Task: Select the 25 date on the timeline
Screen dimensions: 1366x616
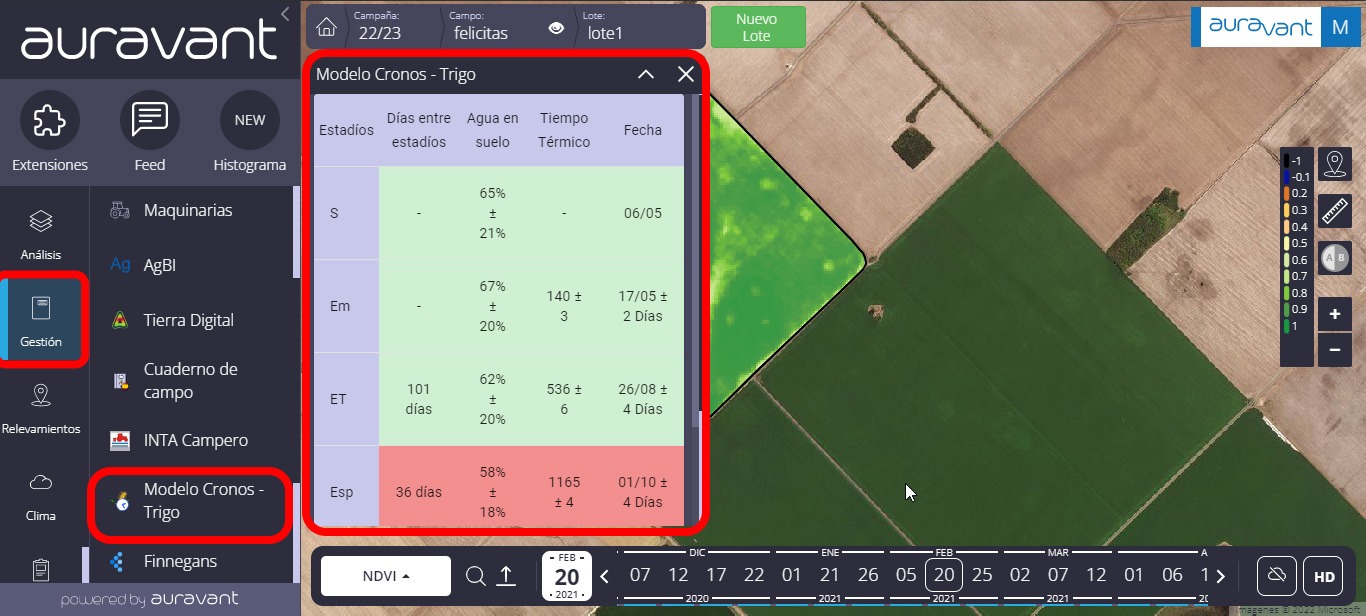Action: coord(982,575)
